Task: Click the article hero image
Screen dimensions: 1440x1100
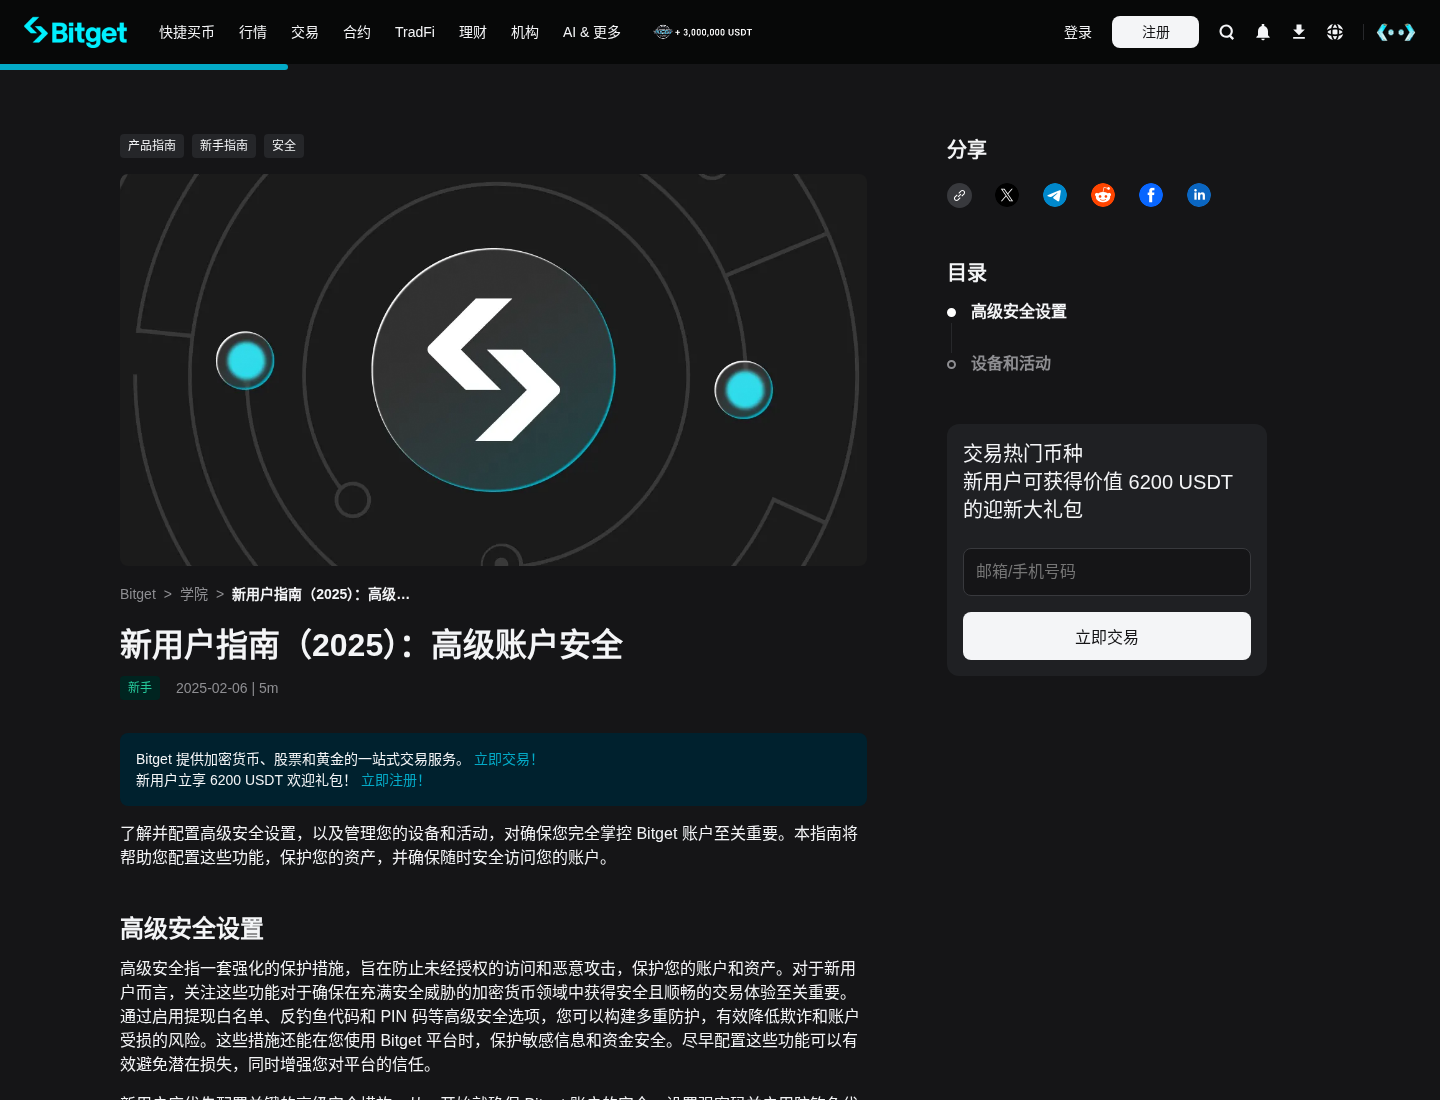Action: (x=493, y=370)
